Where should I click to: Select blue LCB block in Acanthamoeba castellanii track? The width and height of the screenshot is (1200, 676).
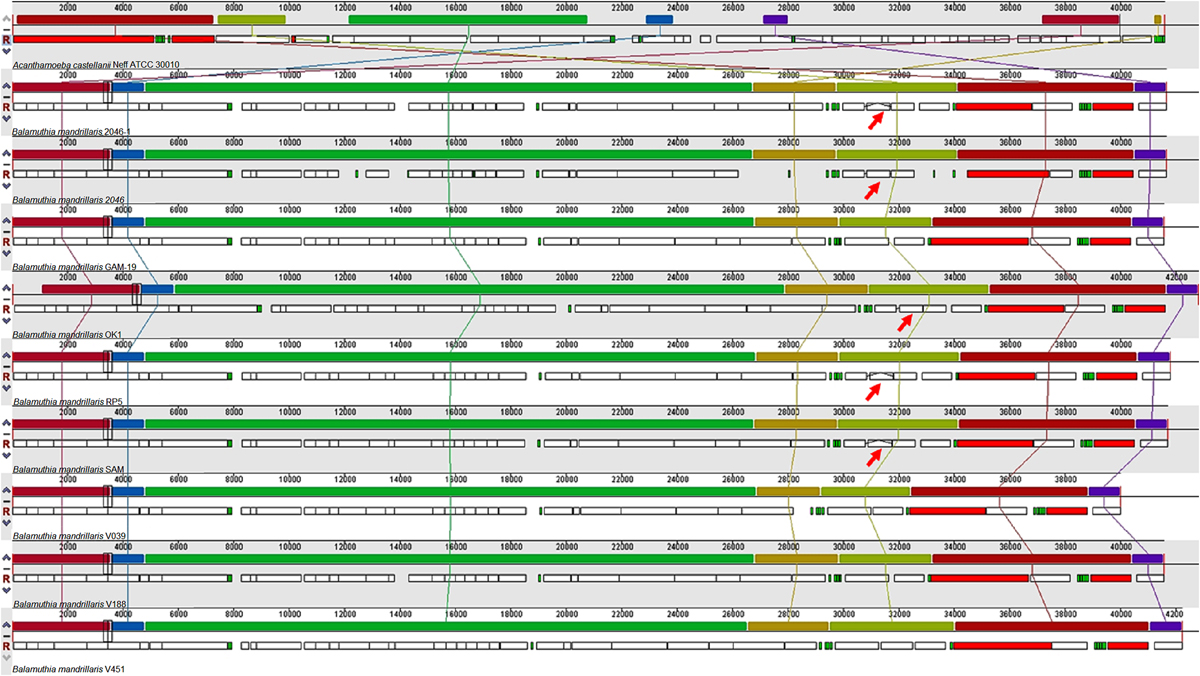659,19
